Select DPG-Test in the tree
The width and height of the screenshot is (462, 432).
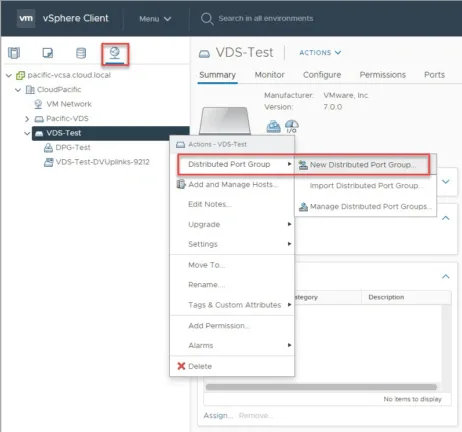73,147
